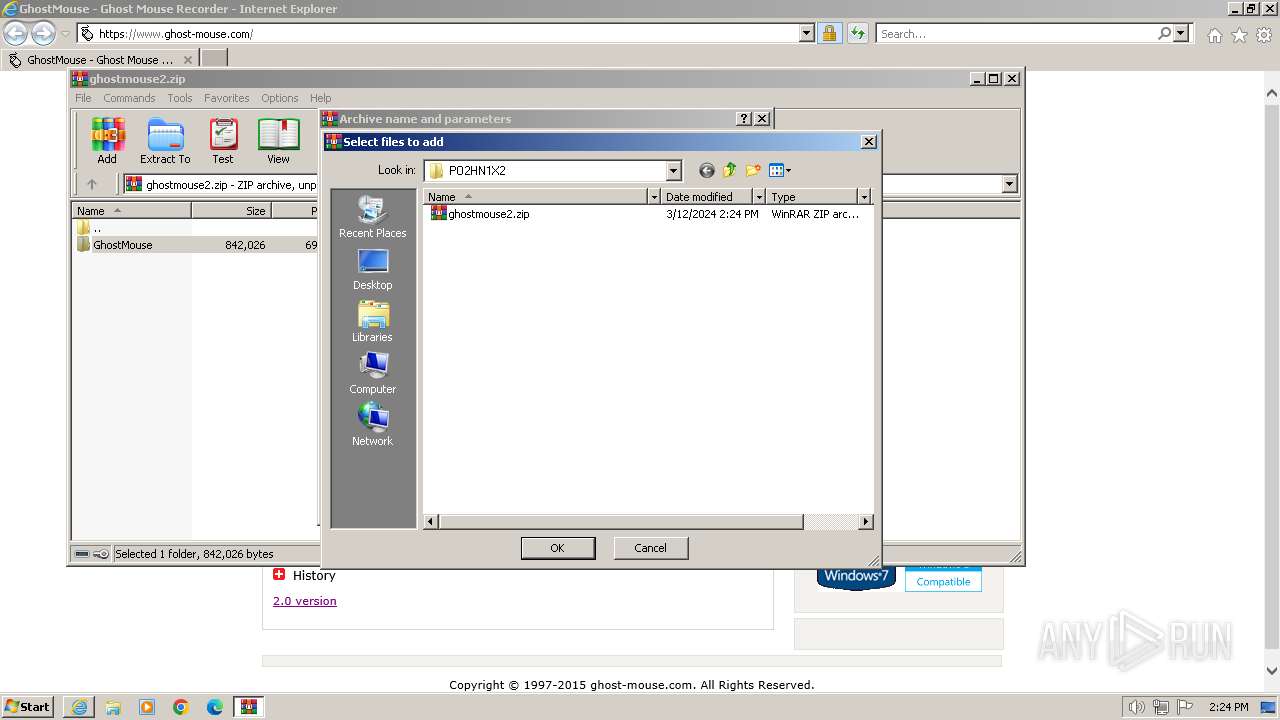
Task: Click the IE back button
Action: coord(16,34)
